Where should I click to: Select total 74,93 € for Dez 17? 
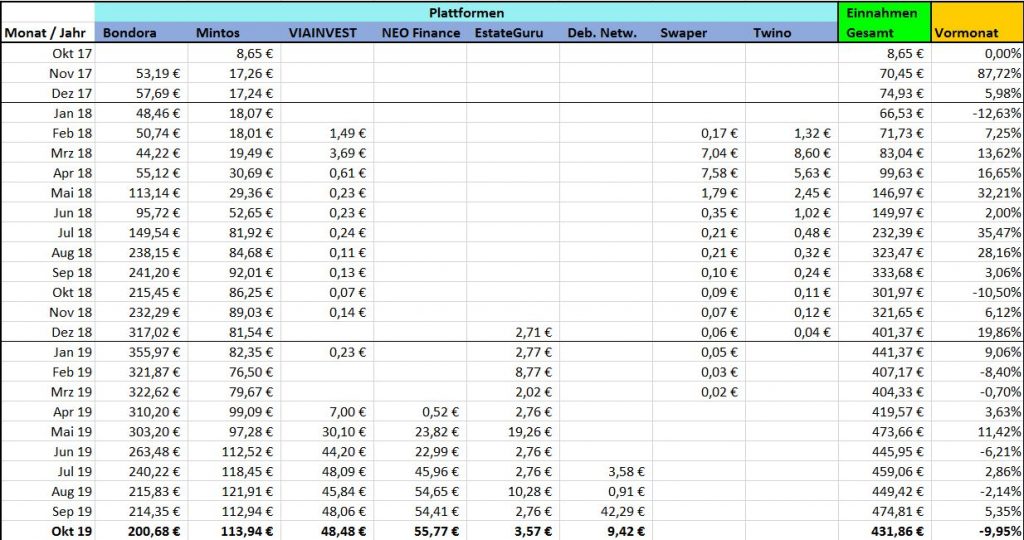tap(884, 93)
